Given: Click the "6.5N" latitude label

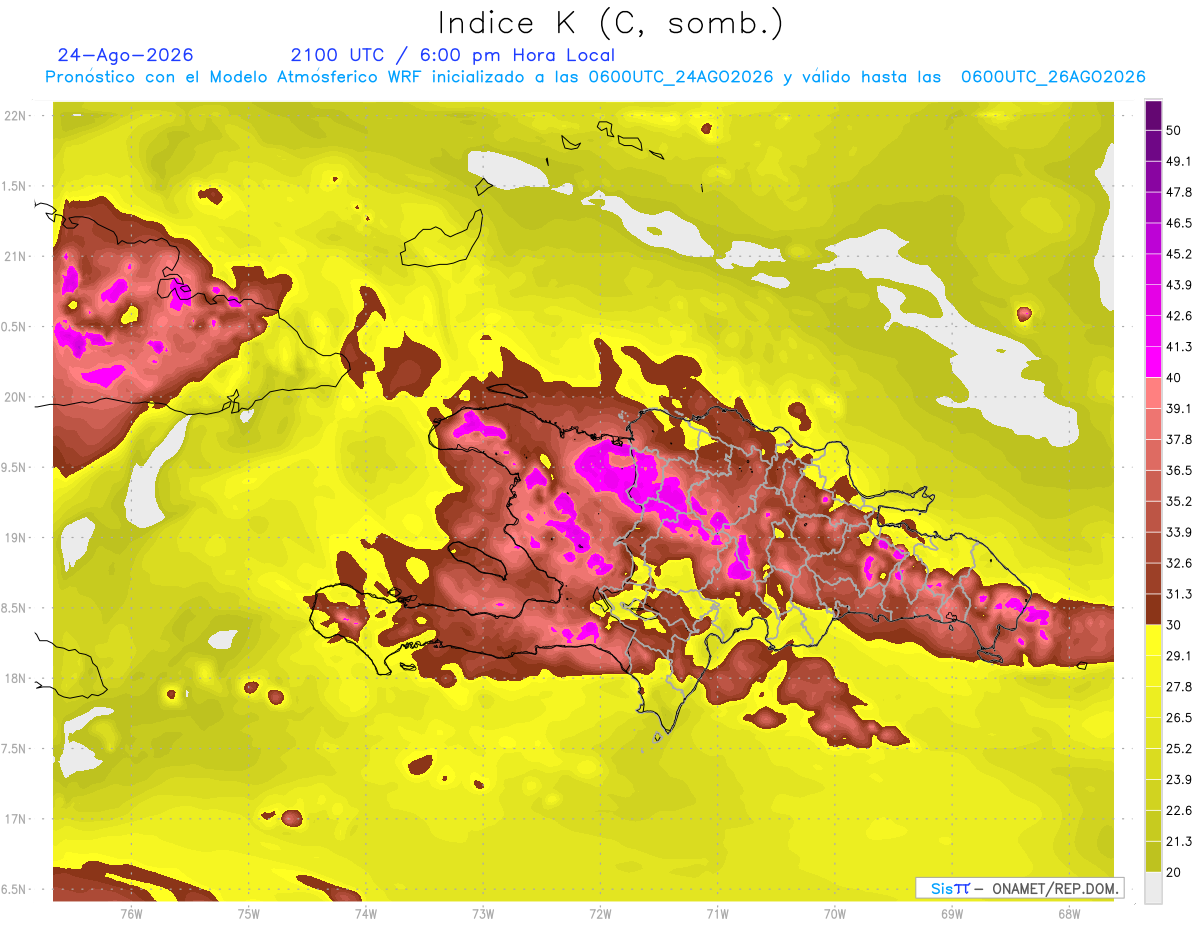Looking at the screenshot, I should tap(14, 889).
